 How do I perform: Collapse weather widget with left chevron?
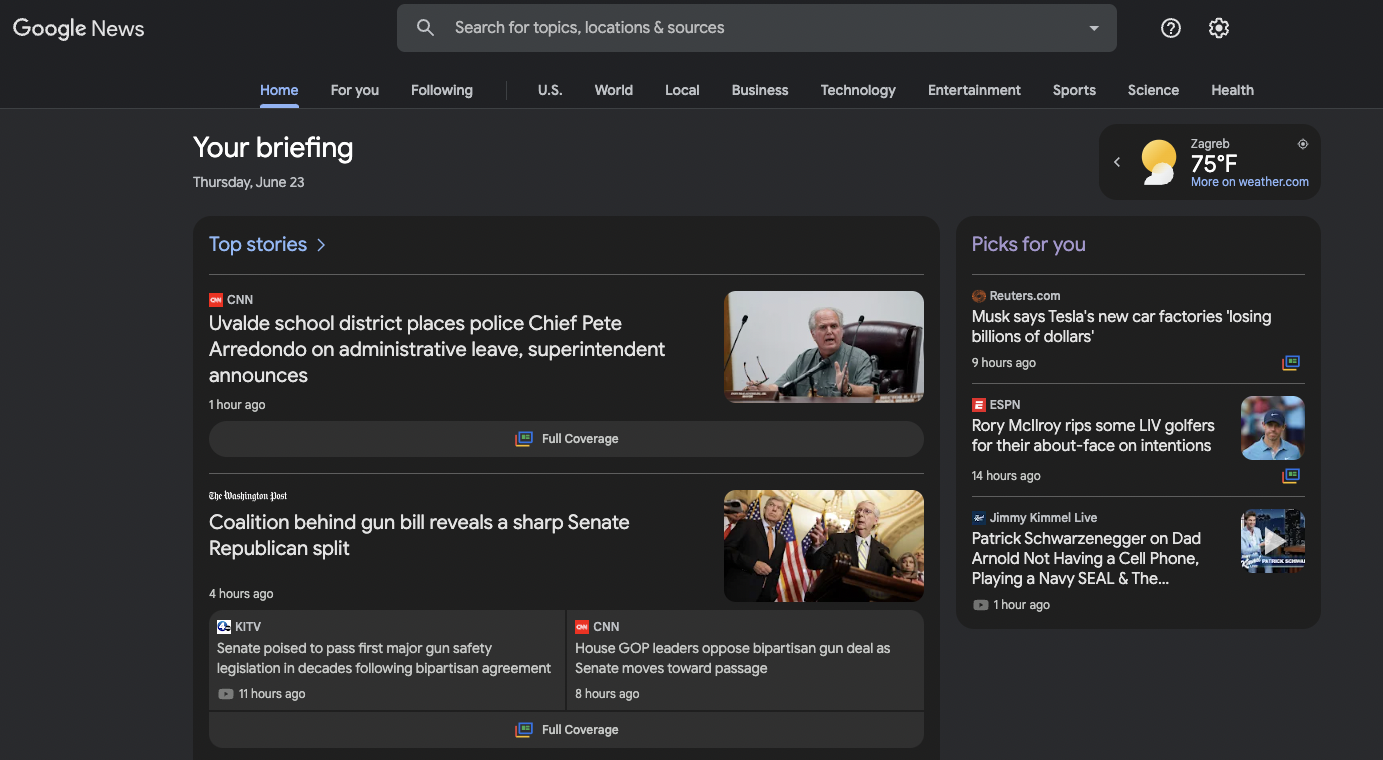(x=1117, y=162)
